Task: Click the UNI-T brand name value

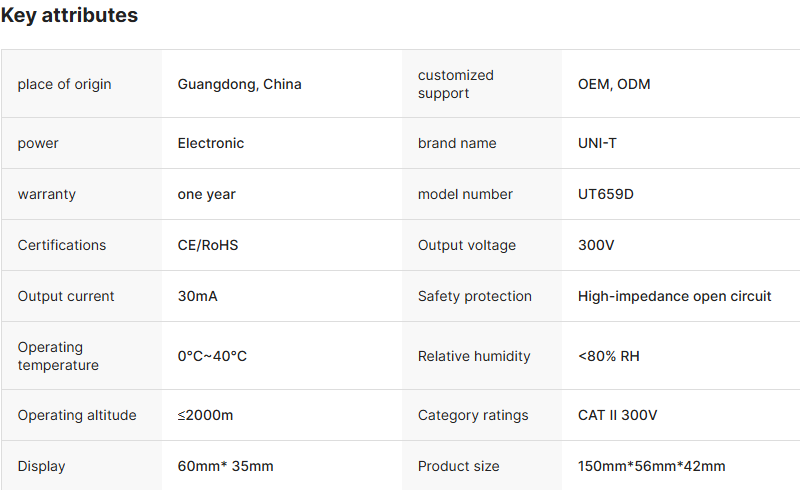Action: point(597,143)
